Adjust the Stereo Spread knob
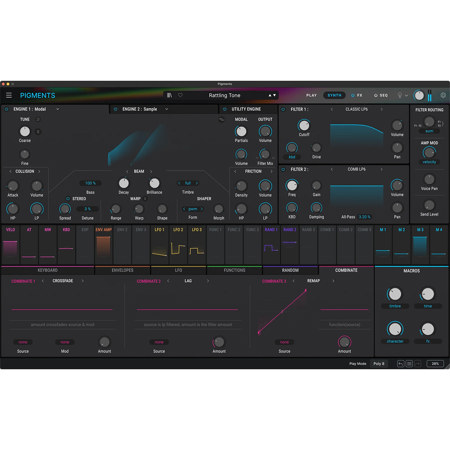Viewport: 450px width, 450px height. (65, 209)
